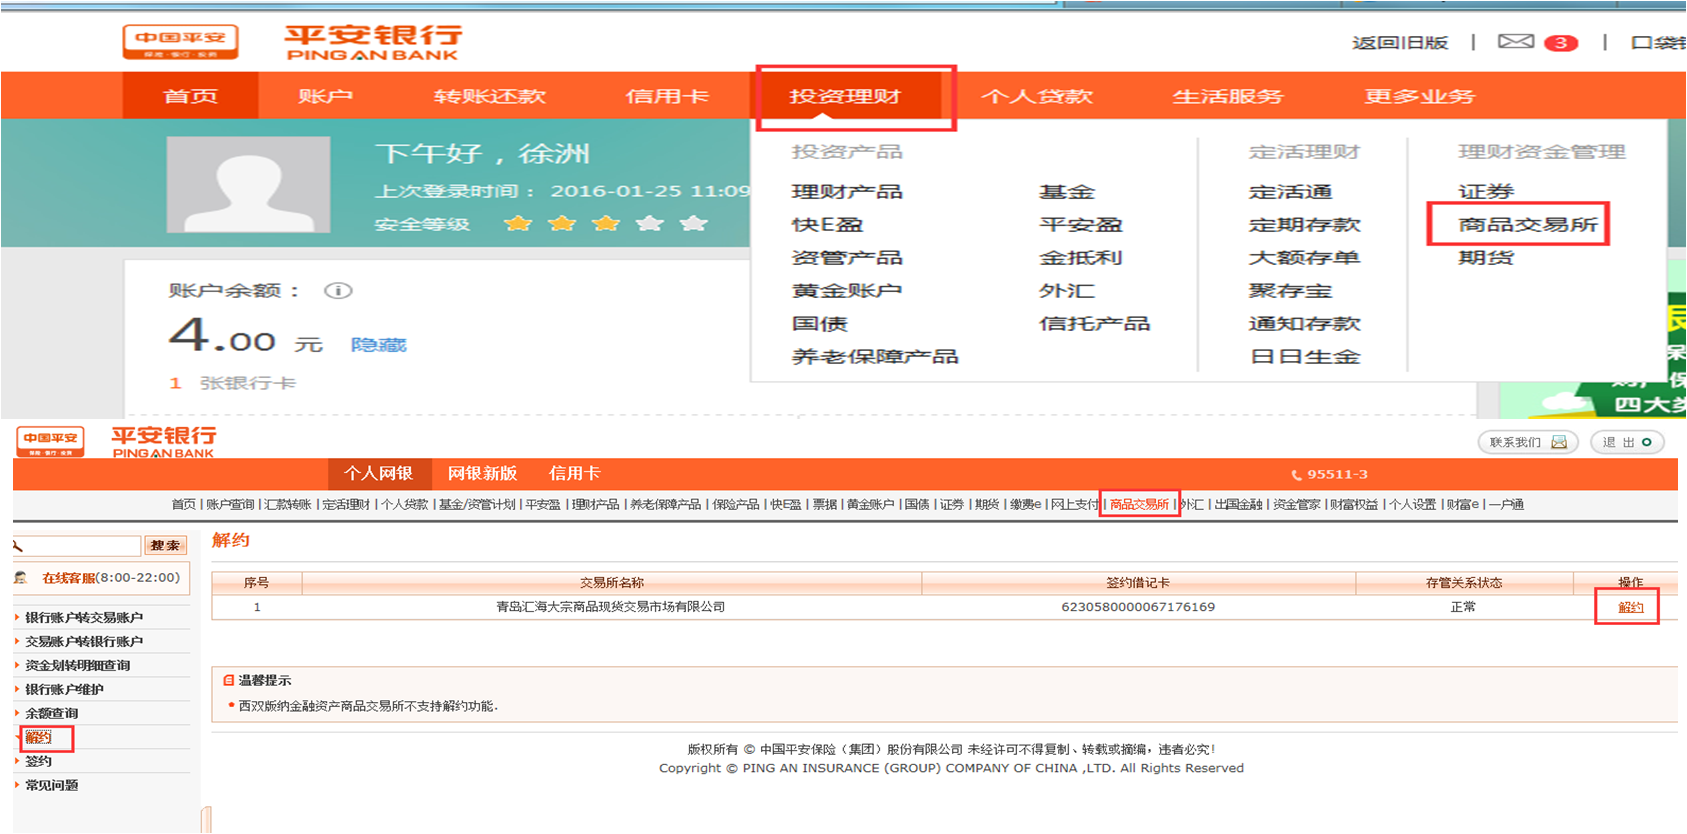
Task: Open the mail envelope icon
Action: [x=1515, y=42]
